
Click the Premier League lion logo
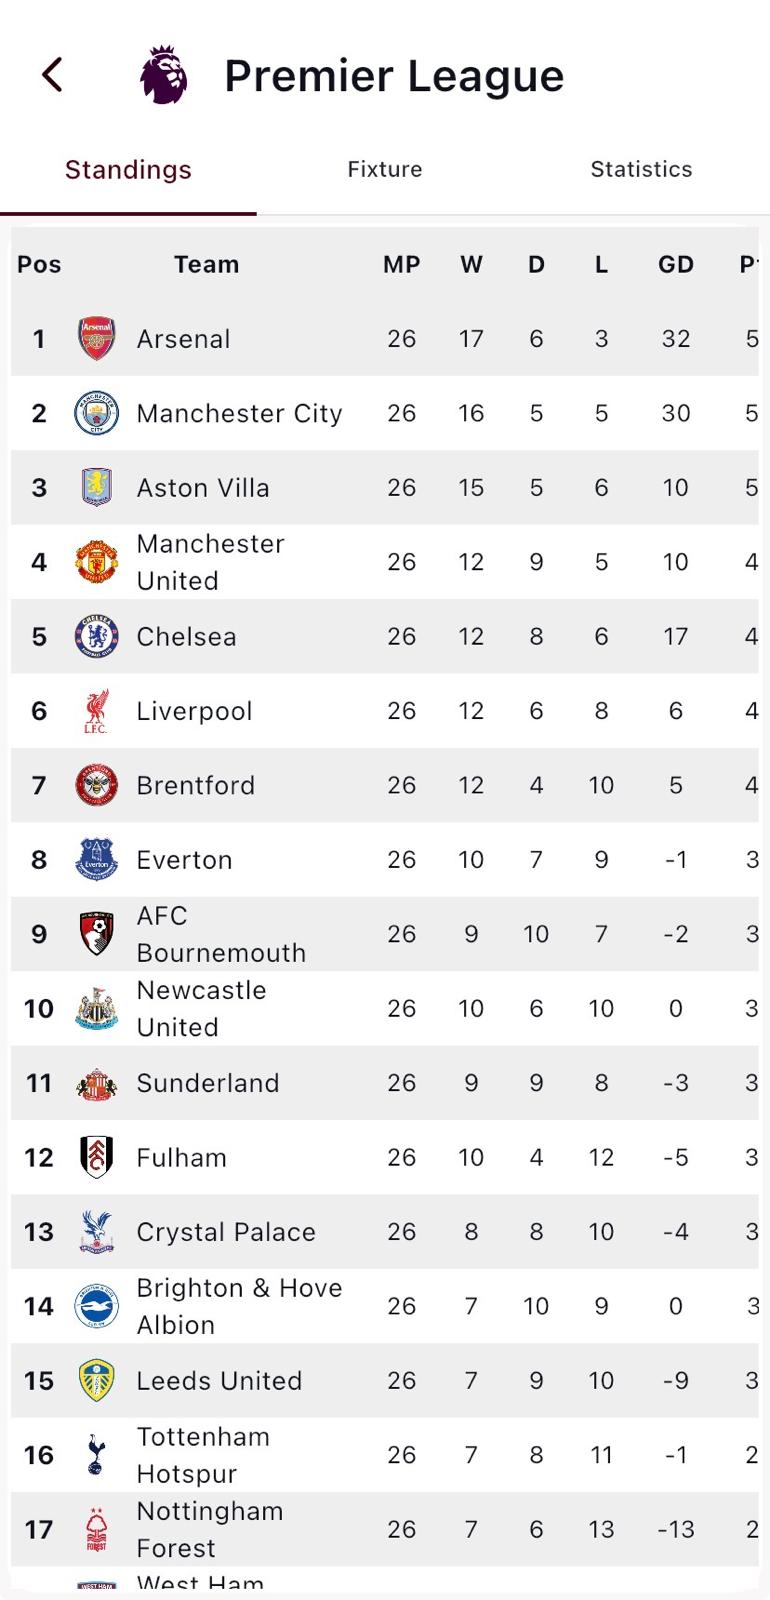pyautogui.click(x=164, y=75)
